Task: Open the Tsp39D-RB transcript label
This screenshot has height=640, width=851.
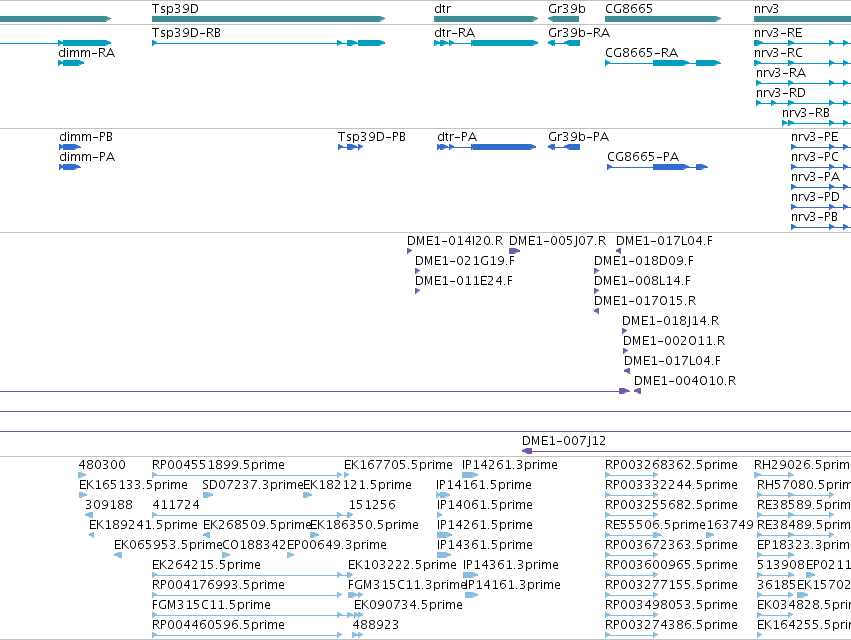Action: click(186, 33)
